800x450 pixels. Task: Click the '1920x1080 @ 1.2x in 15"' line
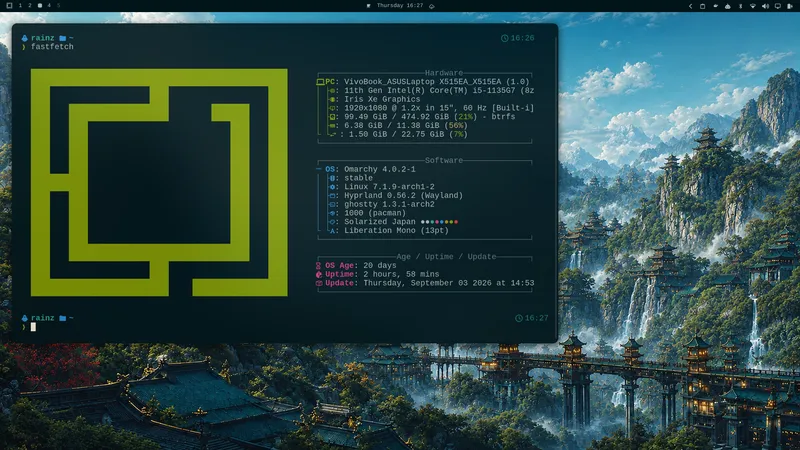click(439, 108)
